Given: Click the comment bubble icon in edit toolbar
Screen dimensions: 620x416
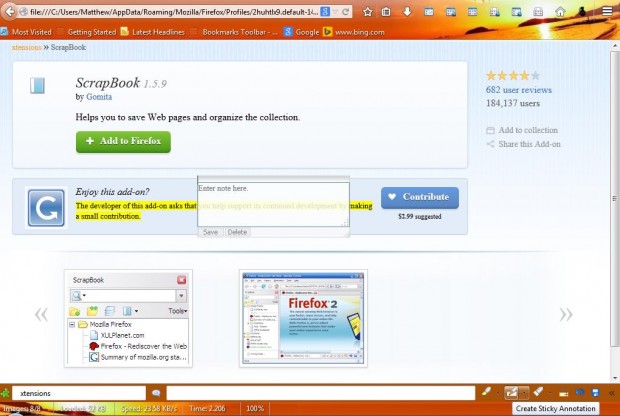Looking at the screenshot, I should [156, 393].
